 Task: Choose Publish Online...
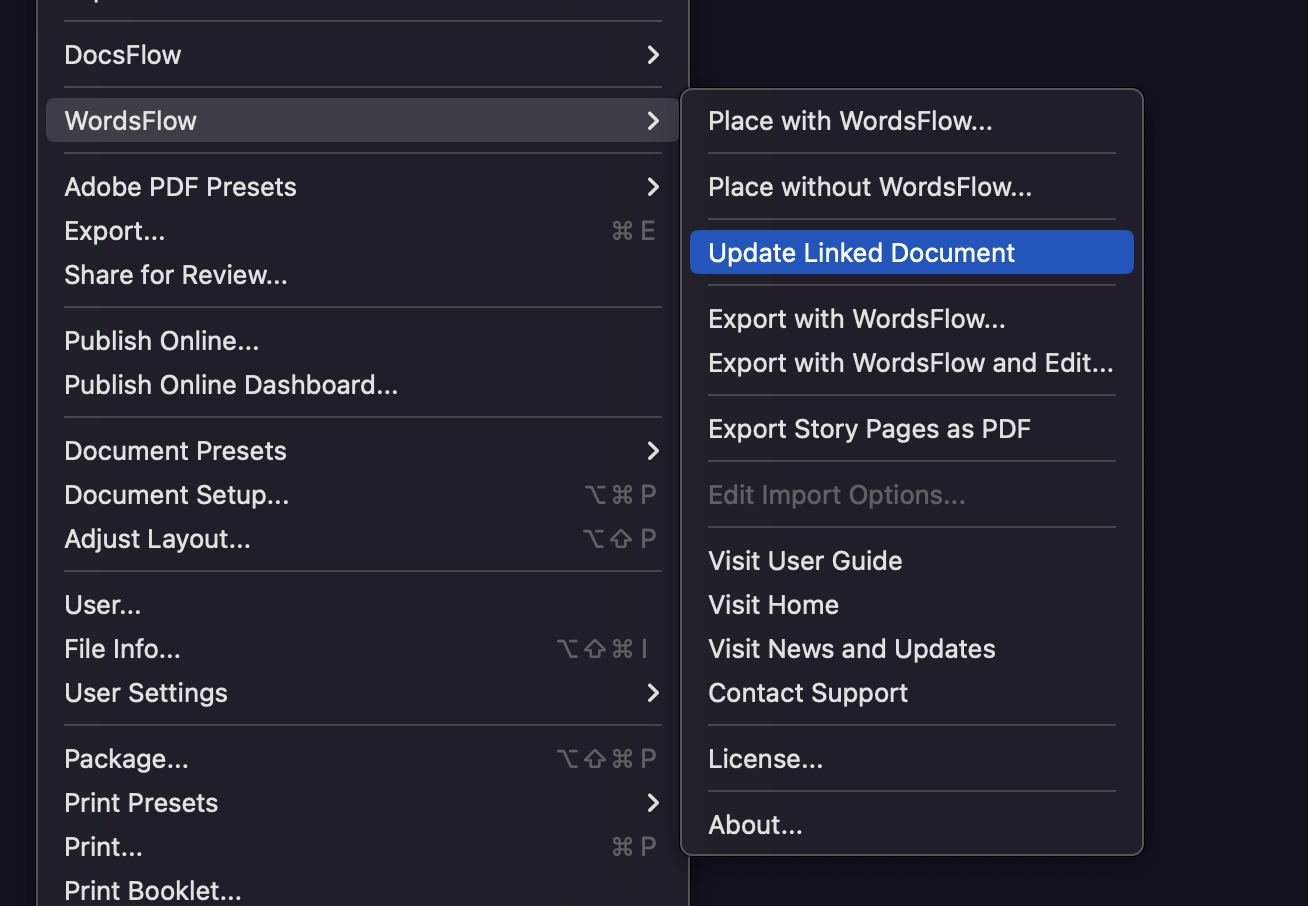tap(362, 341)
